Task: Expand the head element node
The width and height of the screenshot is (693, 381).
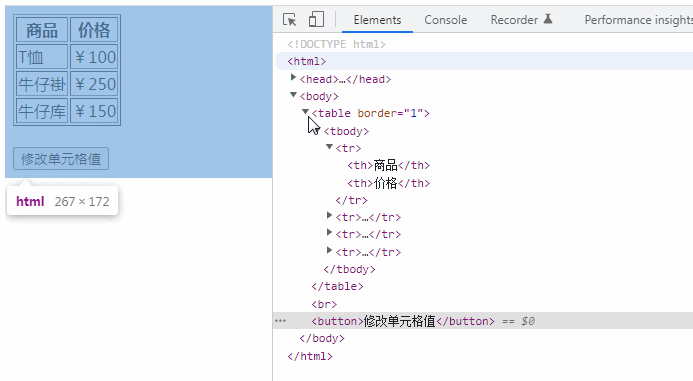Action: pos(293,78)
